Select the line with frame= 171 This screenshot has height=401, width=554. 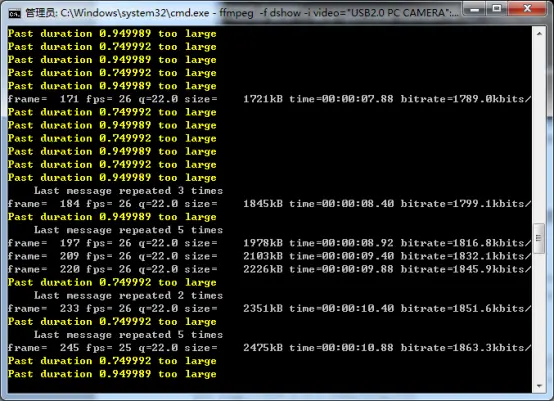(x=269, y=99)
